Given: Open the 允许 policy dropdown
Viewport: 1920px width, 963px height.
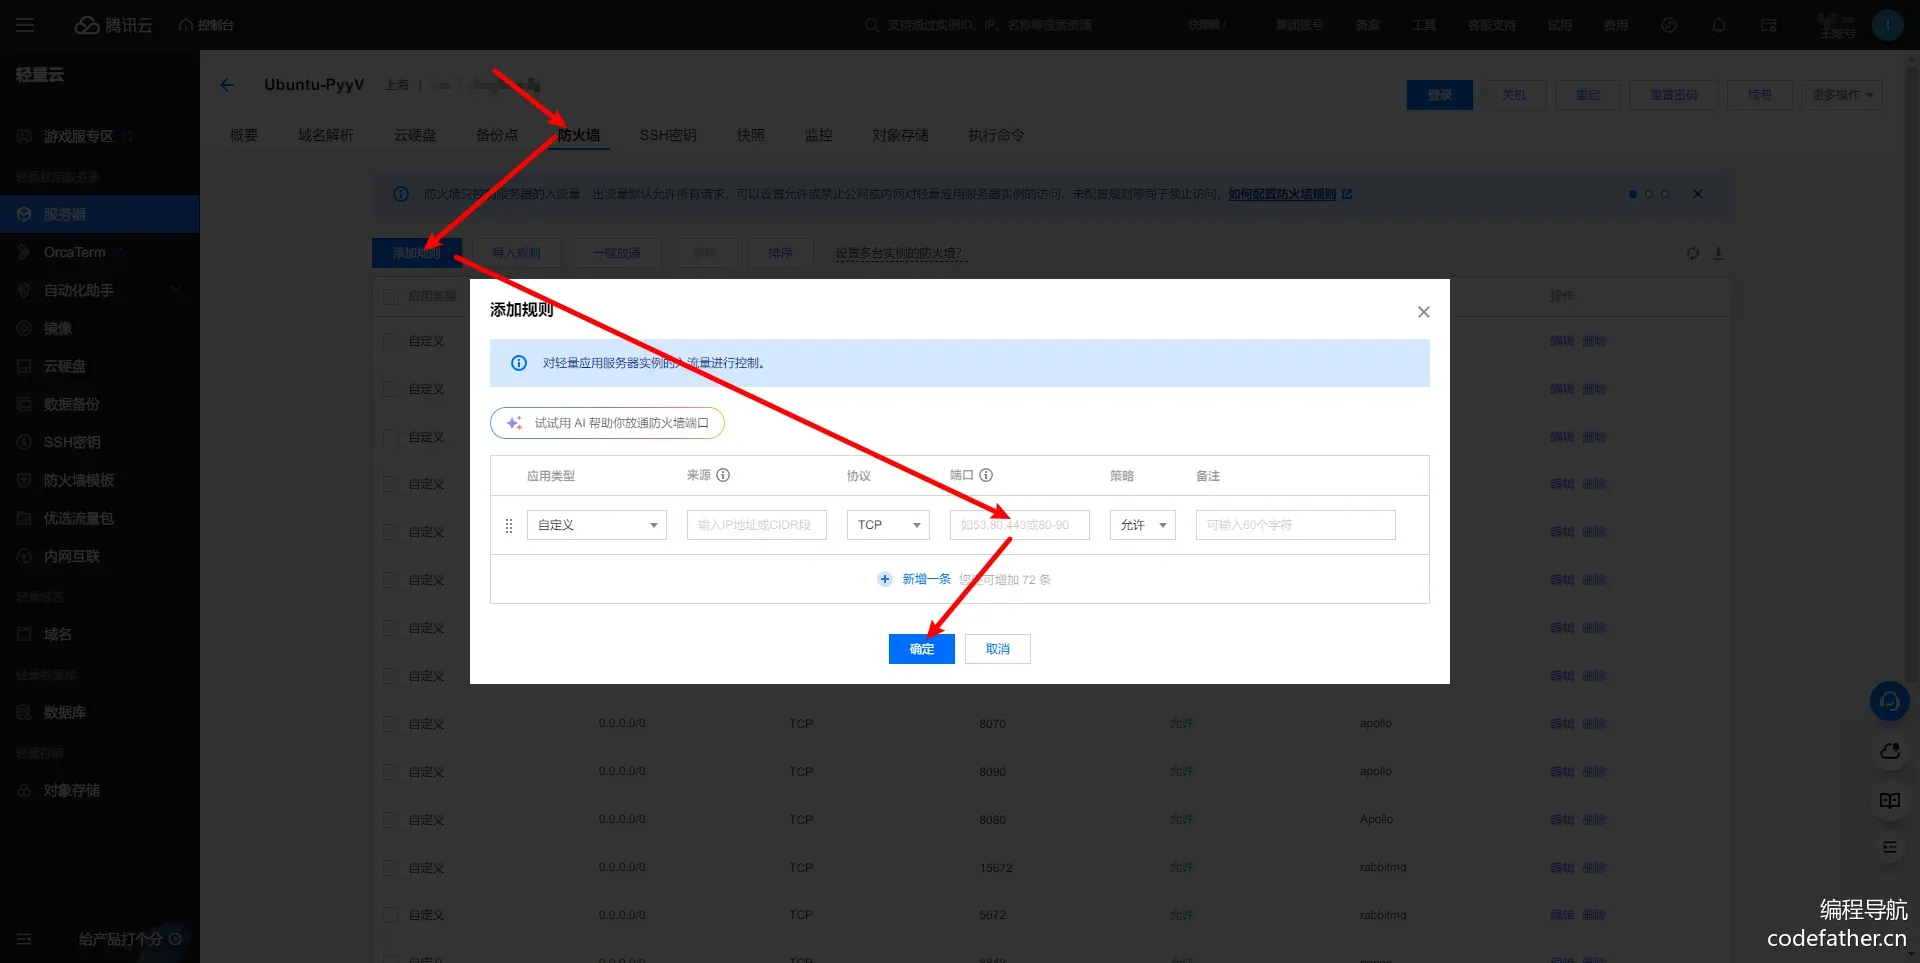Looking at the screenshot, I should tap(1142, 525).
